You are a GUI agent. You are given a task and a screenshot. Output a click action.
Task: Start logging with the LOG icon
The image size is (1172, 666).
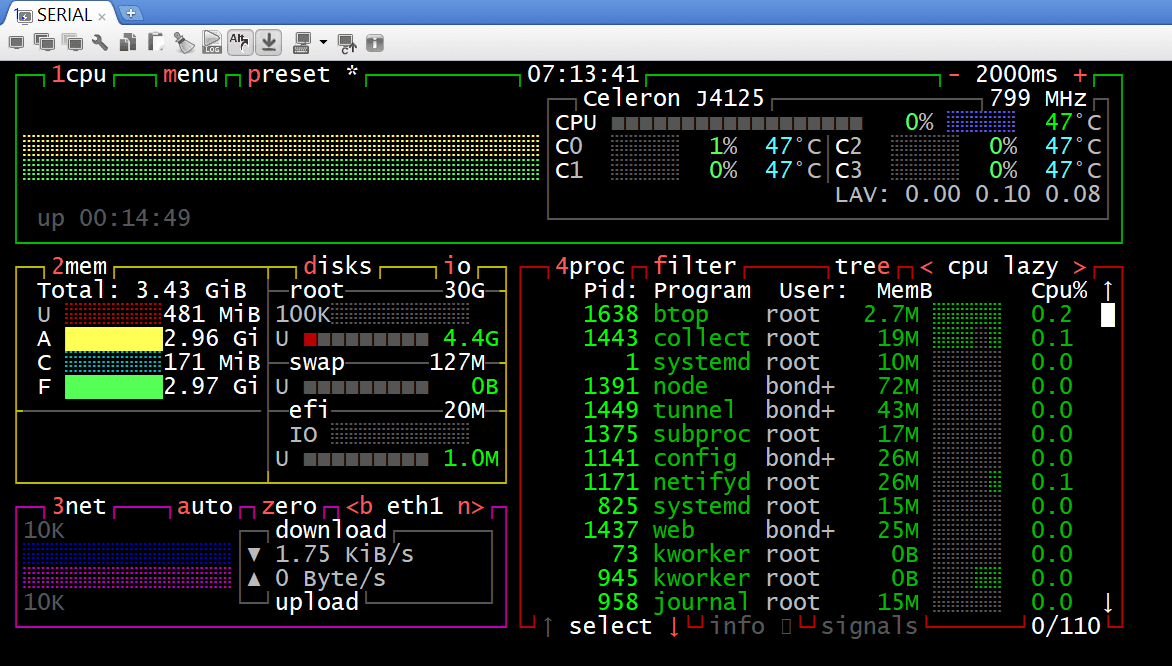pyautogui.click(x=212, y=43)
